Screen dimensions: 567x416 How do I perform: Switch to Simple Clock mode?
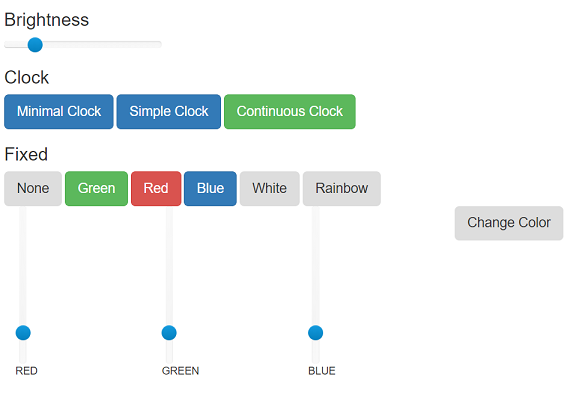click(x=169, y=111)
